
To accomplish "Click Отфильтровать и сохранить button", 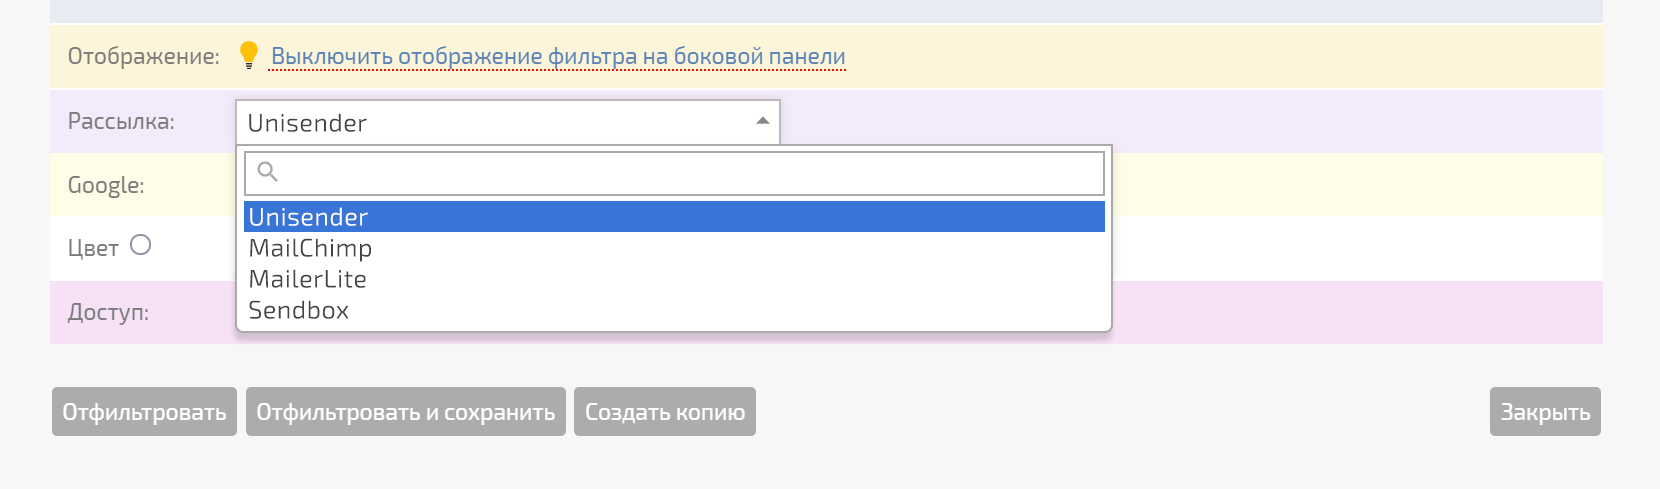I will point(405,412).
